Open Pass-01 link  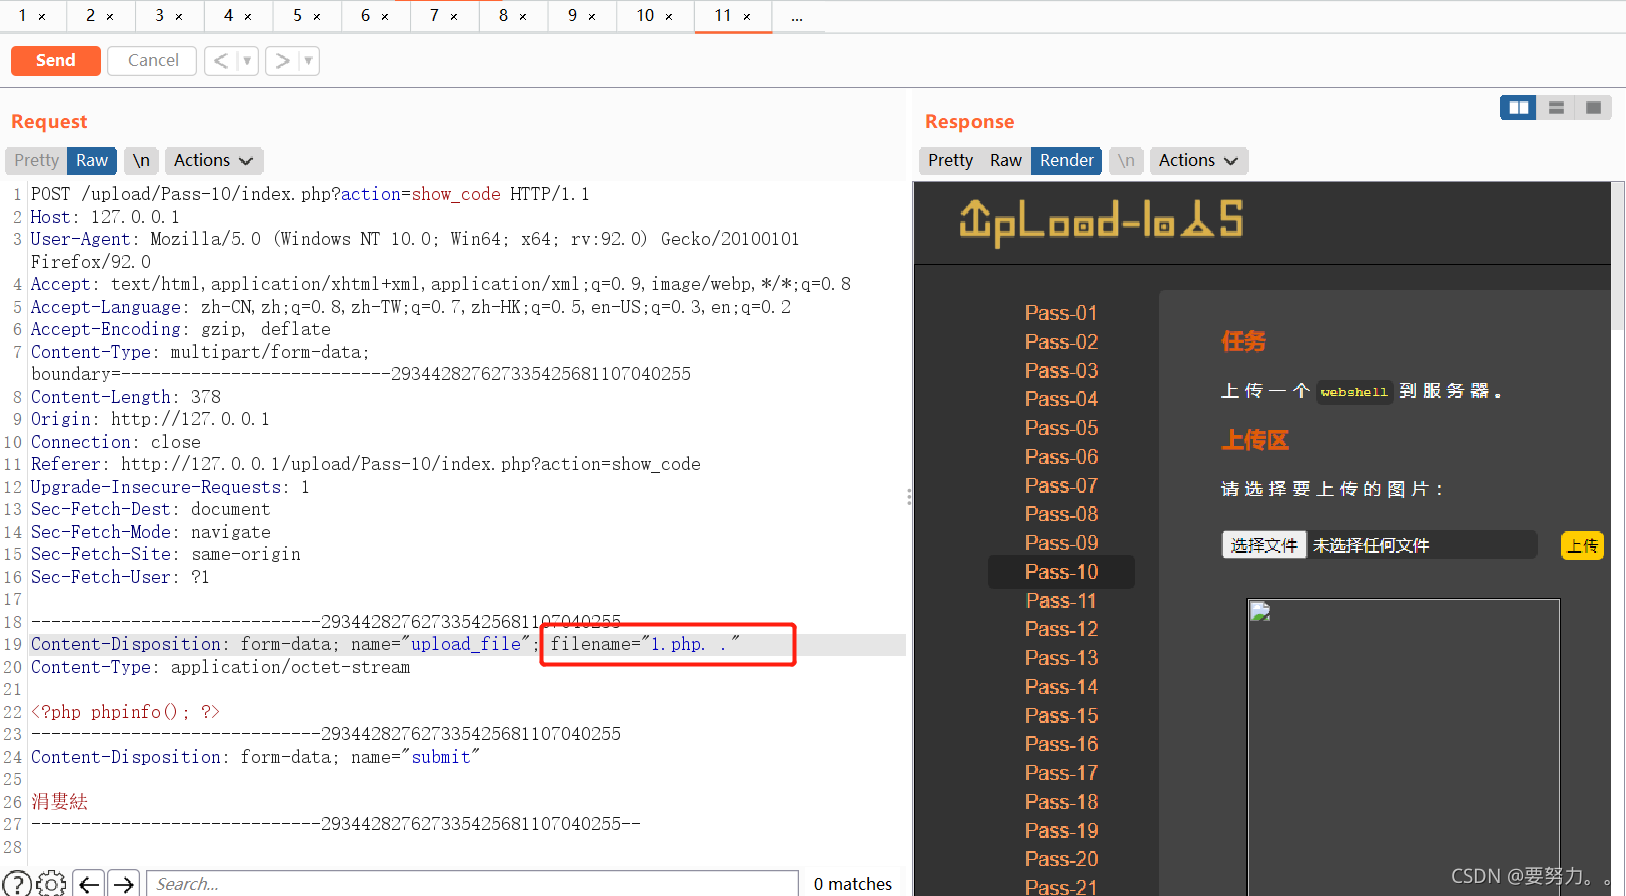pos(1061,313)
